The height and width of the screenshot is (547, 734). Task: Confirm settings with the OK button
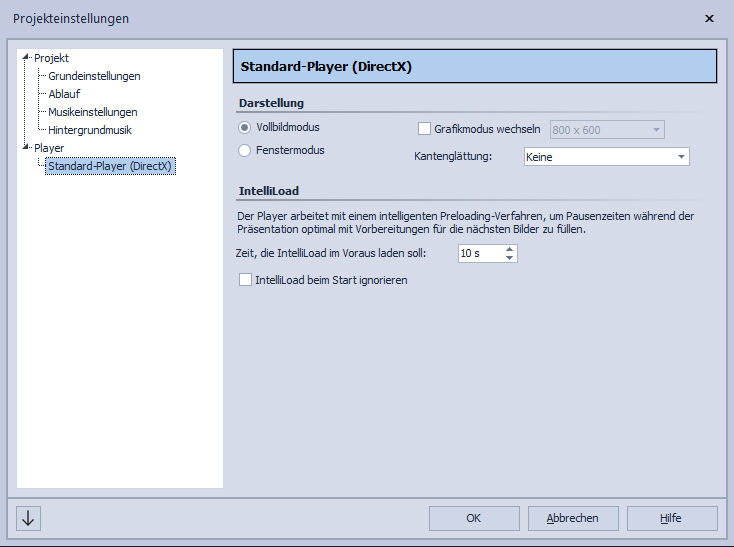474,518
